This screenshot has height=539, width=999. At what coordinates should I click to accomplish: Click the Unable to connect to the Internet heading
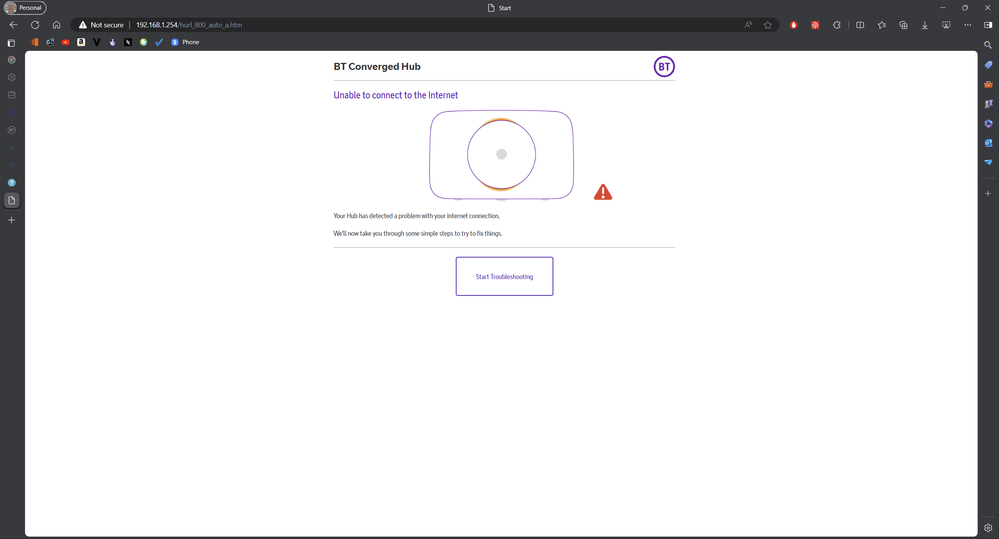[396, 95]
